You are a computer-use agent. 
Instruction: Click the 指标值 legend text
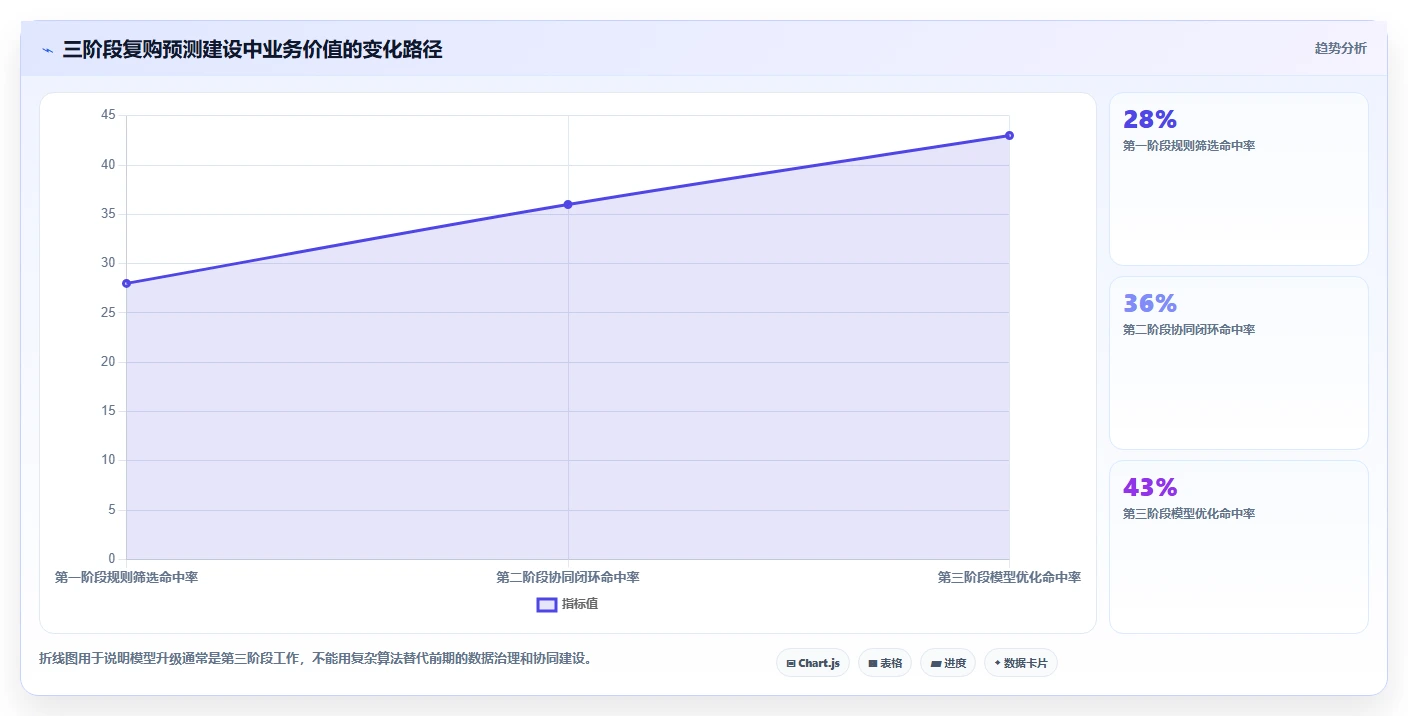(580, 604)
